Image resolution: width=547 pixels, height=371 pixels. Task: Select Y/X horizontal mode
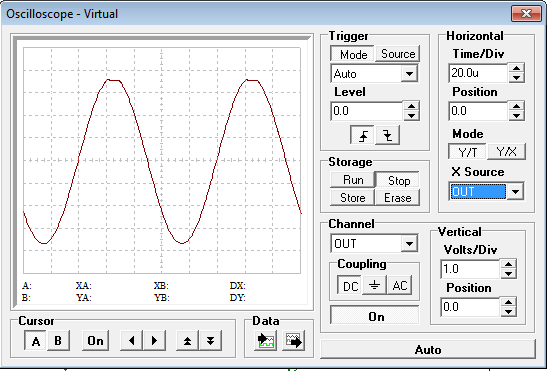tap(506, 152)
